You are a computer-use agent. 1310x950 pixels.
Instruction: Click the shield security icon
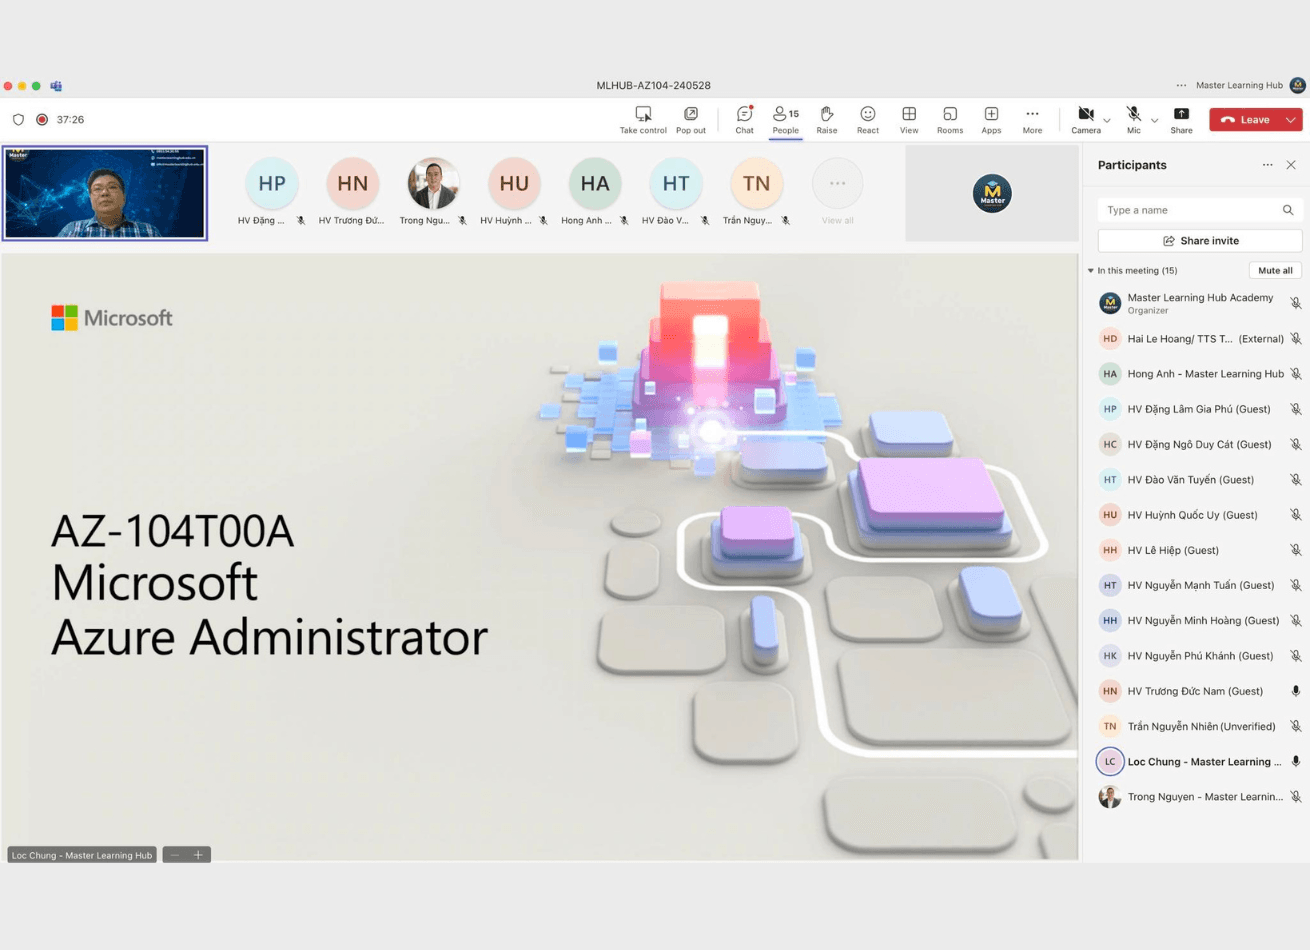click(18, 119)
